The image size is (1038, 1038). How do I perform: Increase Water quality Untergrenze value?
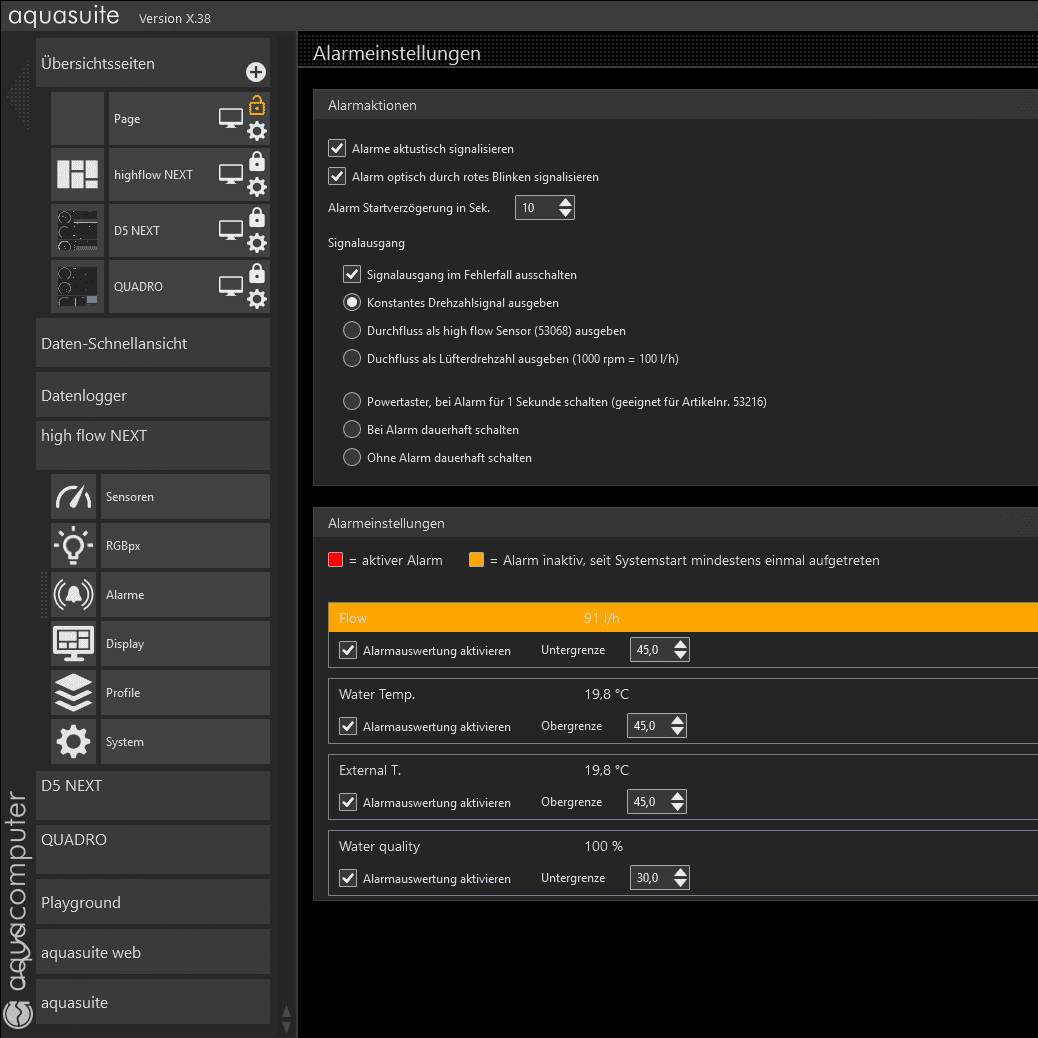click(x=680, y=873)
